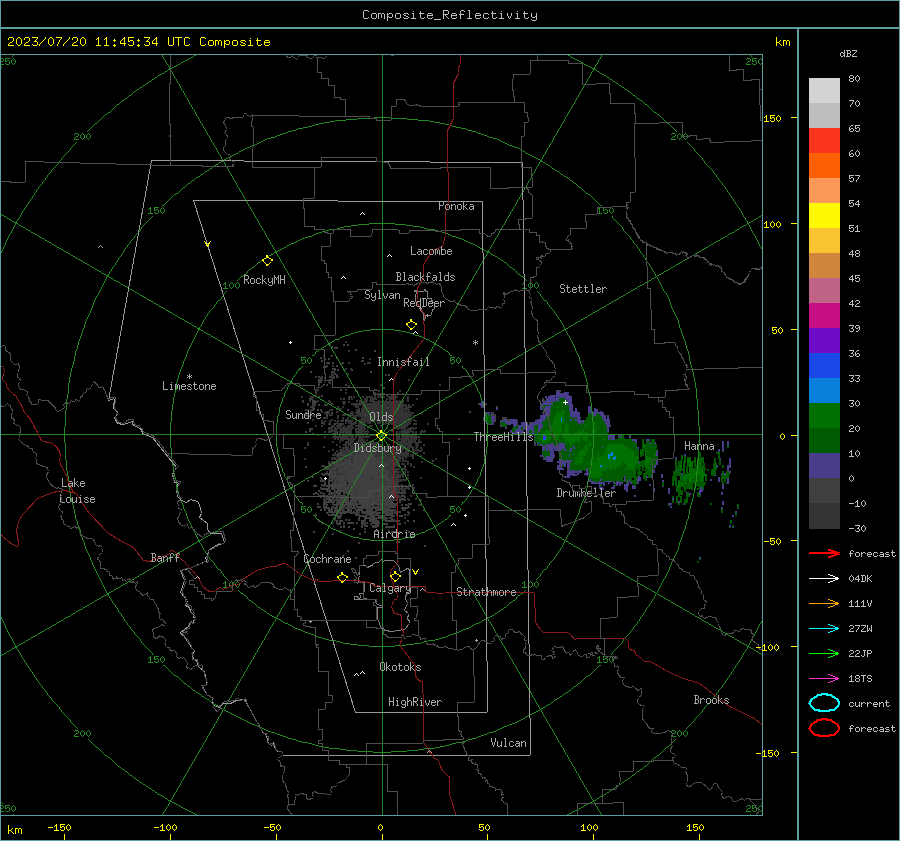Viewport: 900px width, 841px height.
Task: Click the yellow diamond marker near Cochrane
Action: 343,577
